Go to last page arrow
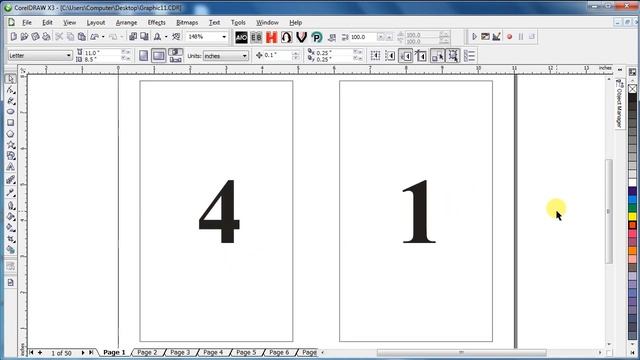 tap(91, 352)
